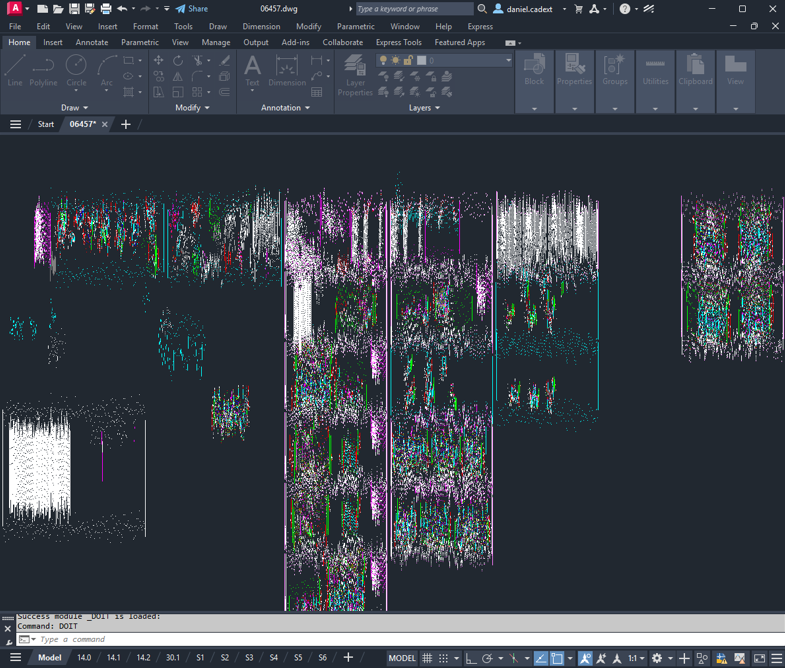Expand the Layers panel
The image size is (785, 668).
click(x=425, y=108)
